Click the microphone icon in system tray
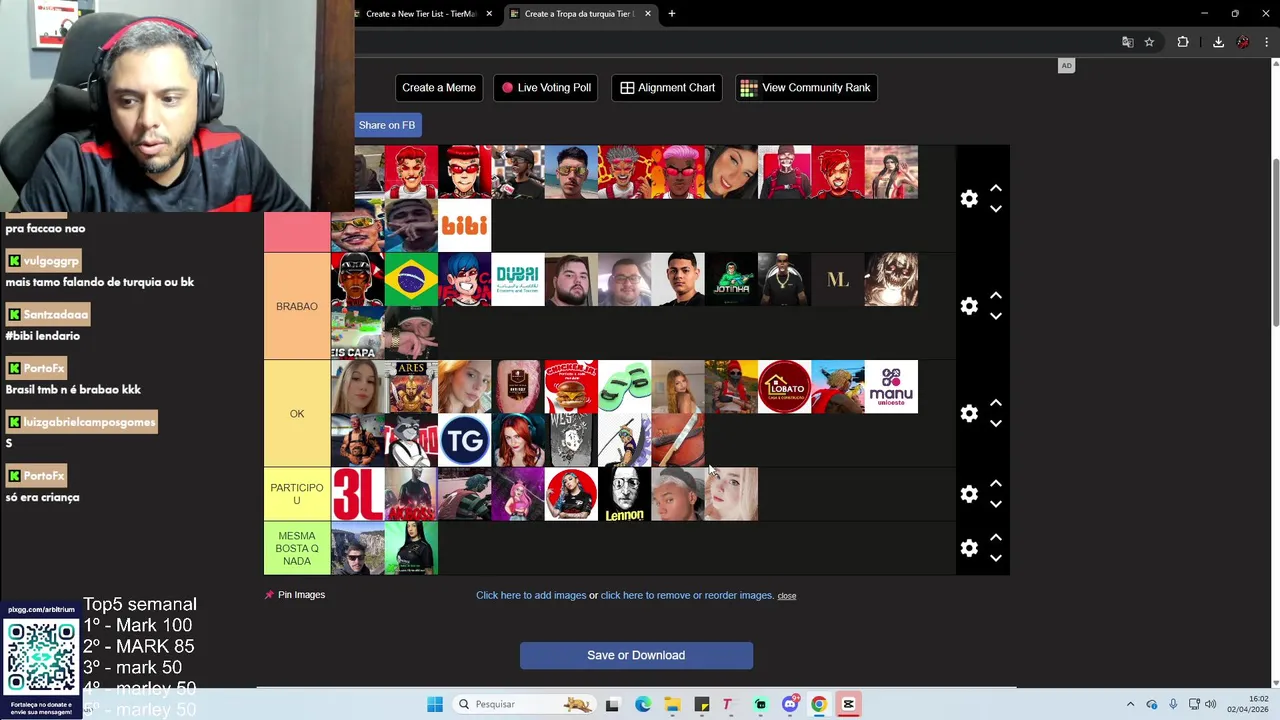The height and width of the screenshot is (720, 1280). [x=1173, y=704]
